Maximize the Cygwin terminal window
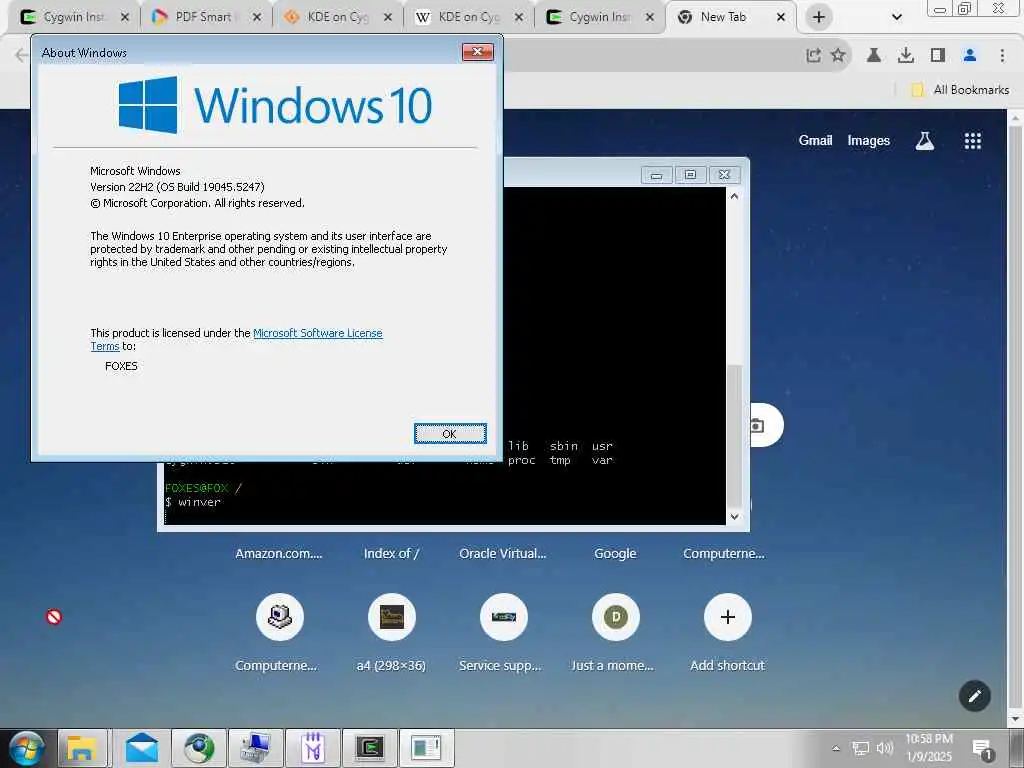The image size is (1024, 768). pos(690,174)
